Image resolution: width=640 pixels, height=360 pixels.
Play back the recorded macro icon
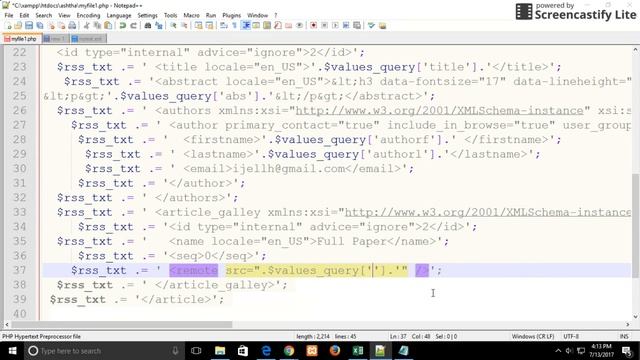(x=336, y=26)
